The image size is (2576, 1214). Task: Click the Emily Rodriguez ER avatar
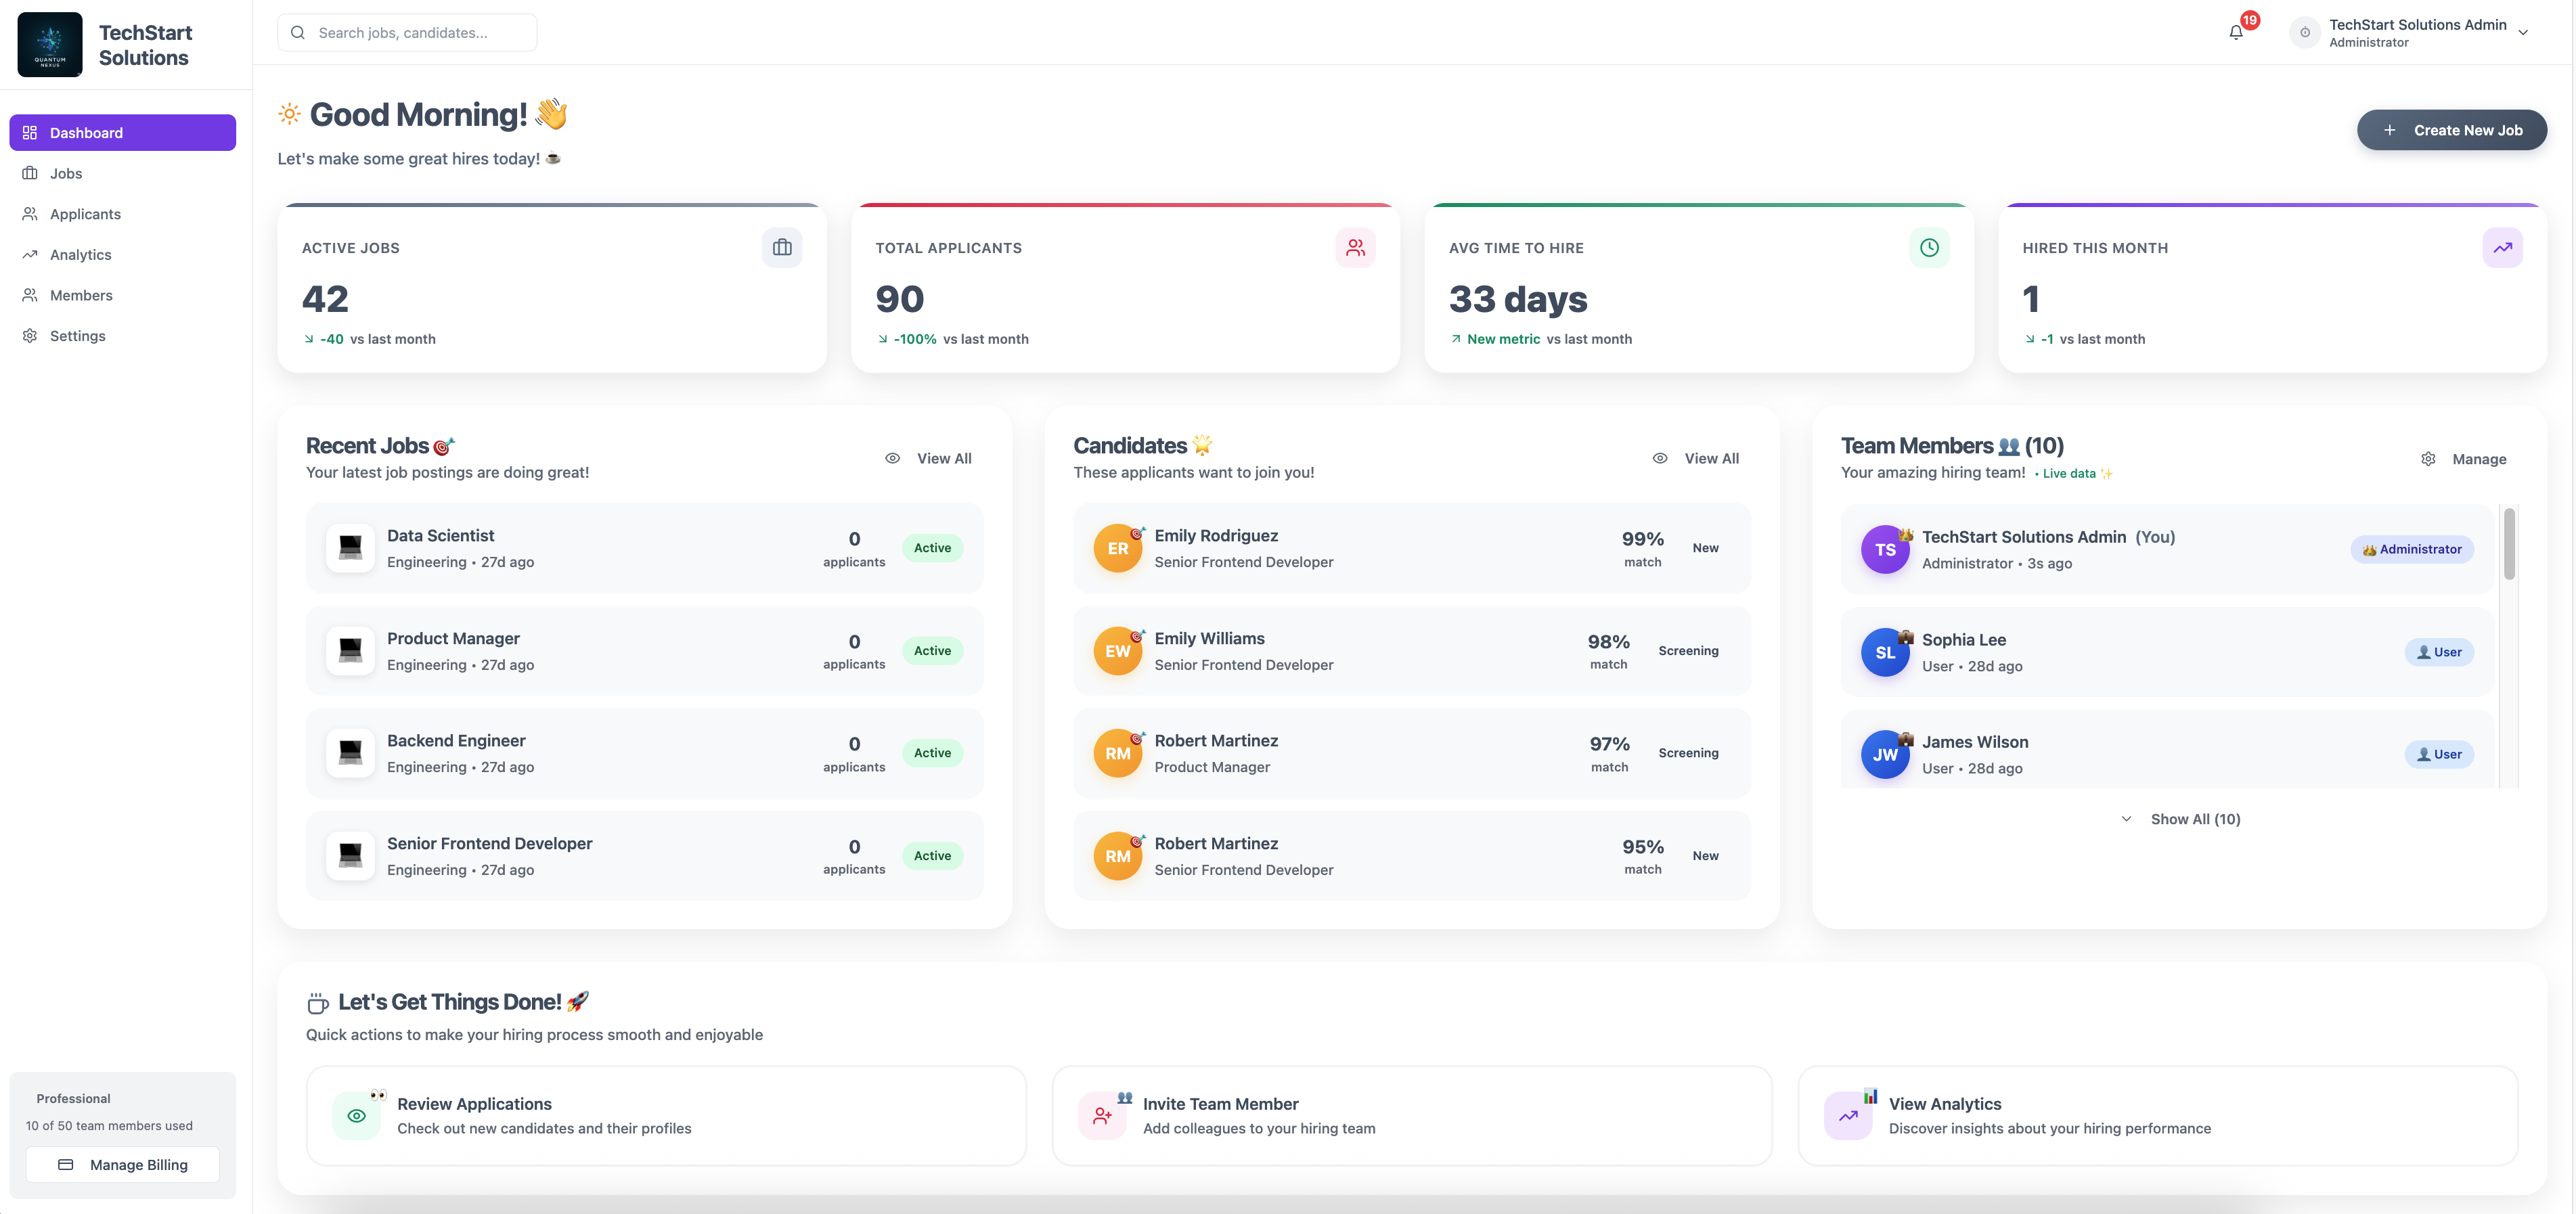(1117, 548)
